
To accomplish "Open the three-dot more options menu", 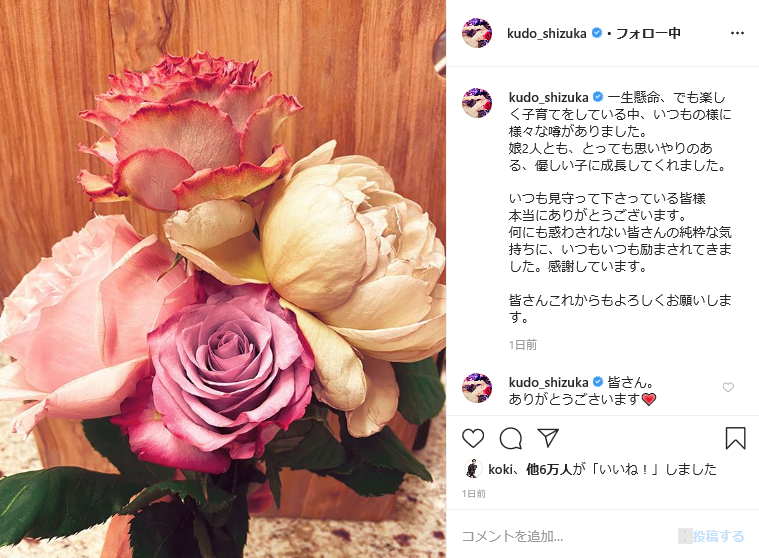I will tap(737, 33).
